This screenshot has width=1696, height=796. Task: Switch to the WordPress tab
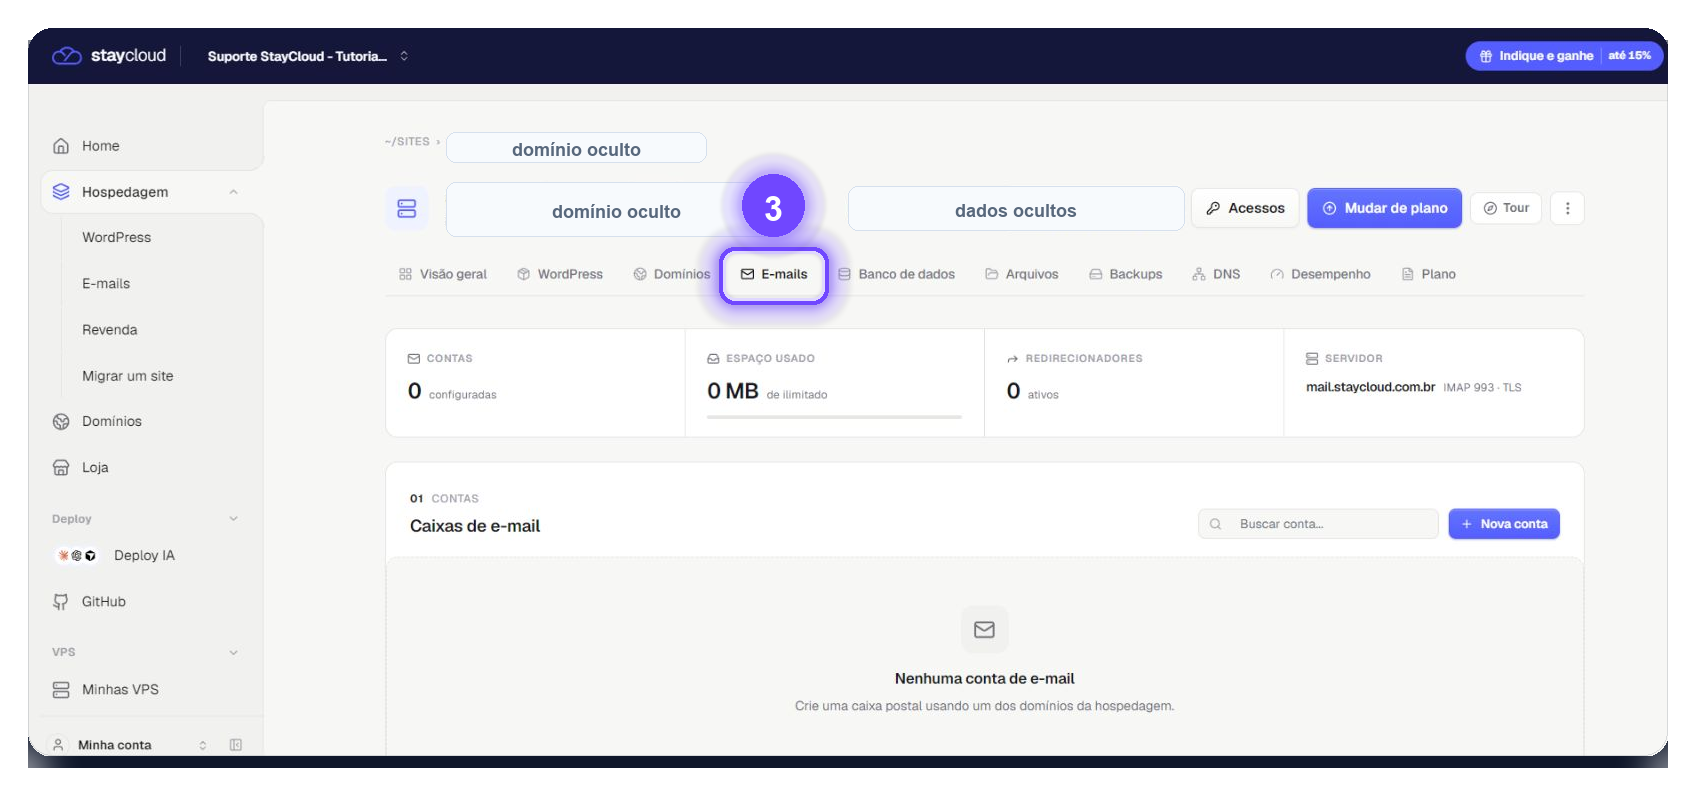(560, 274)
